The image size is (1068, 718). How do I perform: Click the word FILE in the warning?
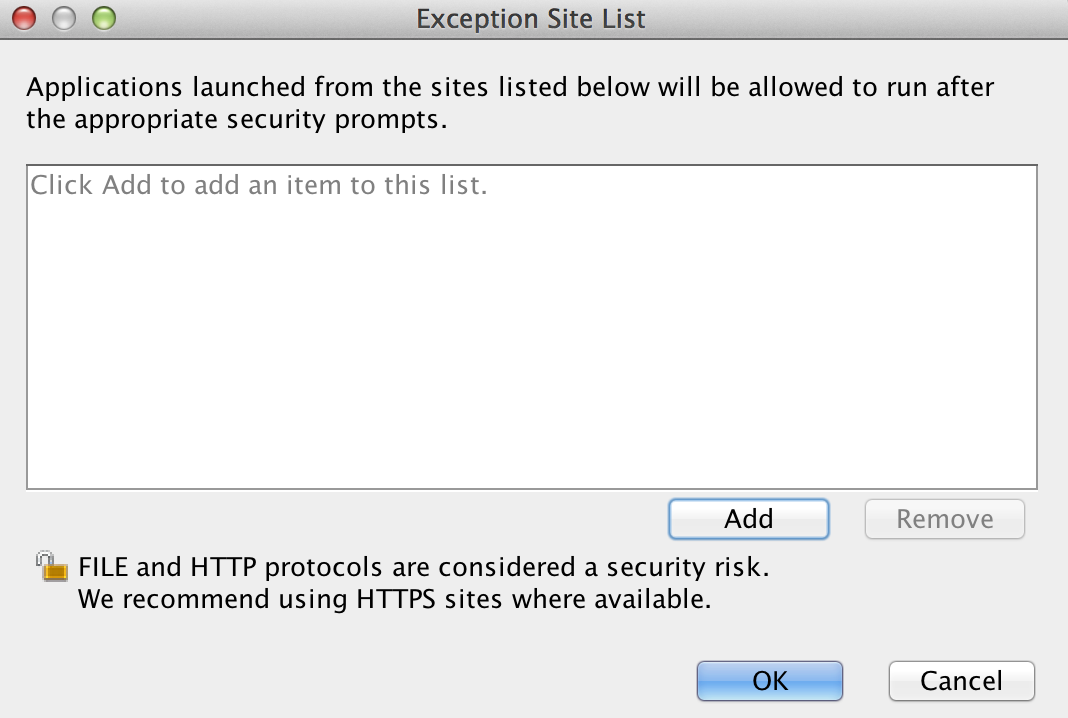pos(103,567)
